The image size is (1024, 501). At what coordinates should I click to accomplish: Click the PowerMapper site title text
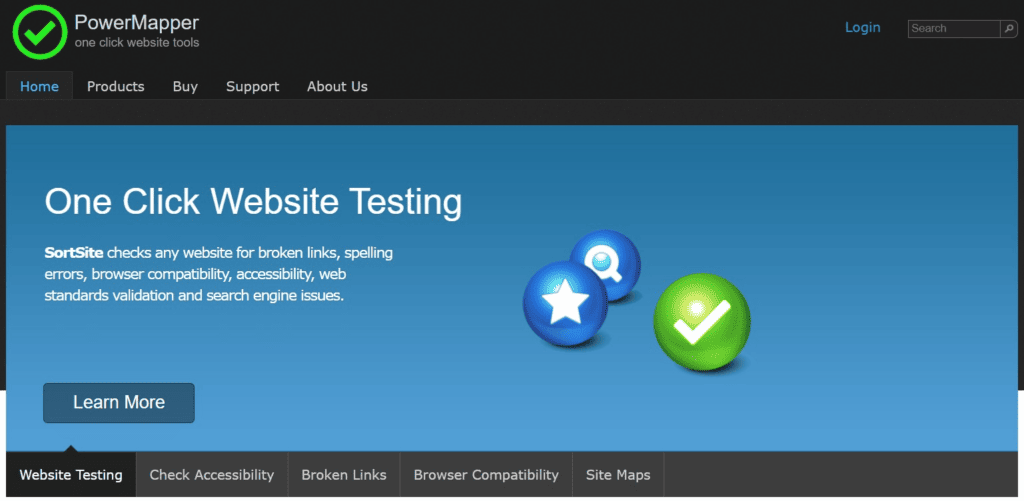coord(136,22)
